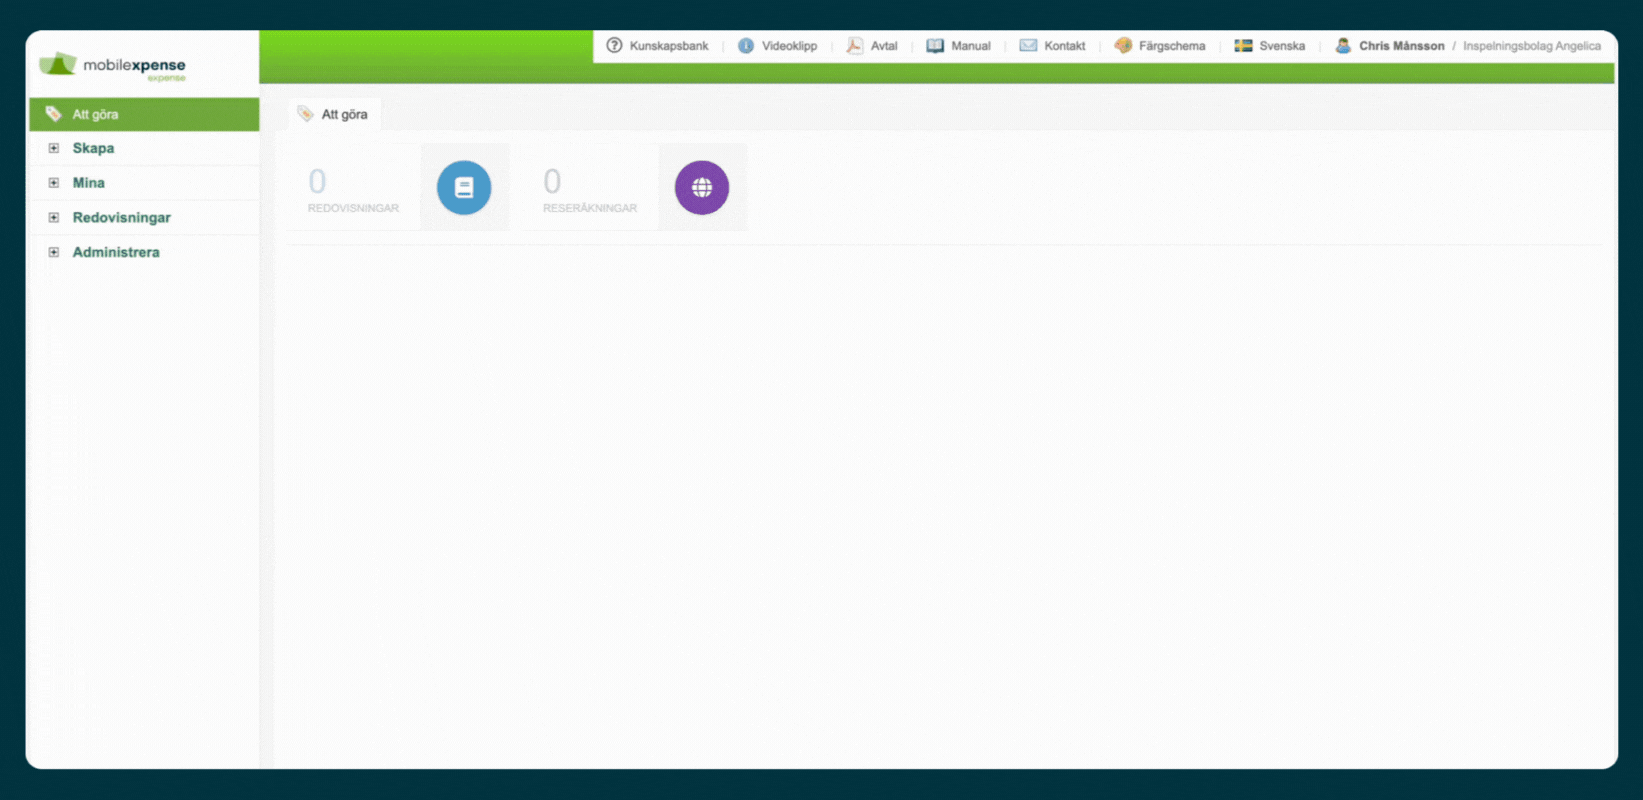Expand the Skapa tree node
Screen dimensions: 1643x800
(54, 148)
